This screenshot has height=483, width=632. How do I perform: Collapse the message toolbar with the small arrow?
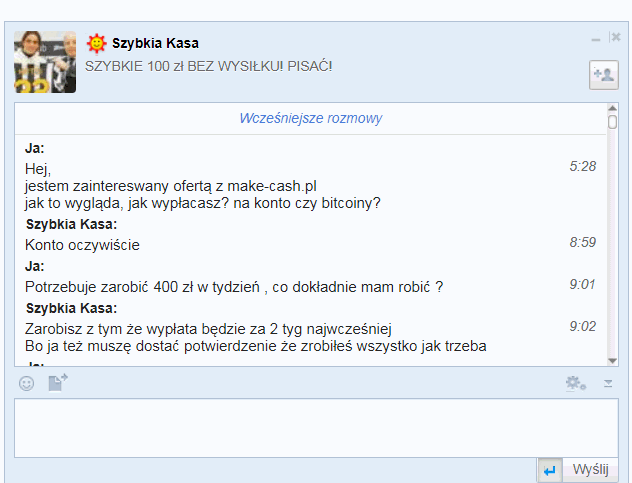[x=607, y=383]
